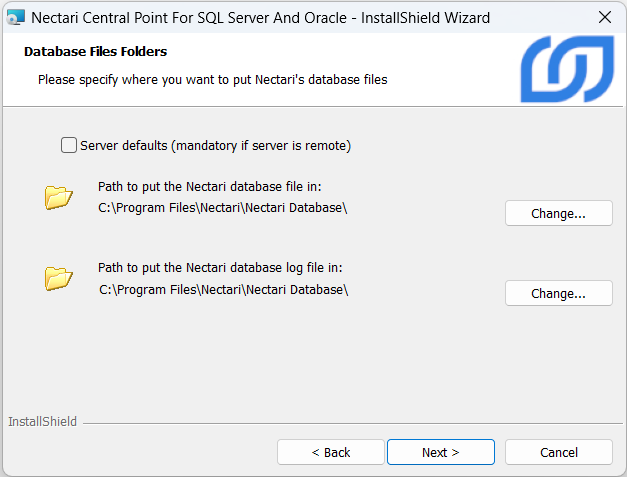Screen dimensions: 627x477
Task: Click the window title bar text
Action: click(260, 17)
